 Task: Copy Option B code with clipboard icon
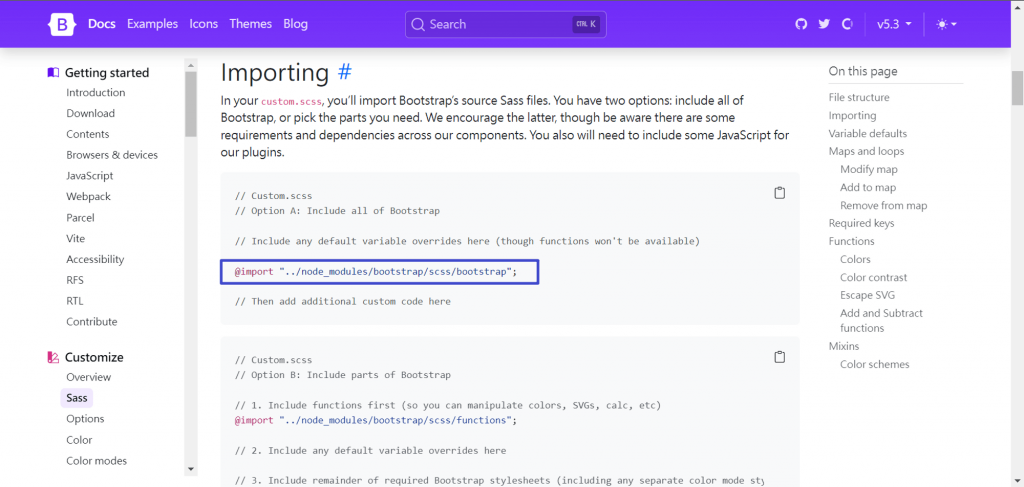[x=779, y=357]
